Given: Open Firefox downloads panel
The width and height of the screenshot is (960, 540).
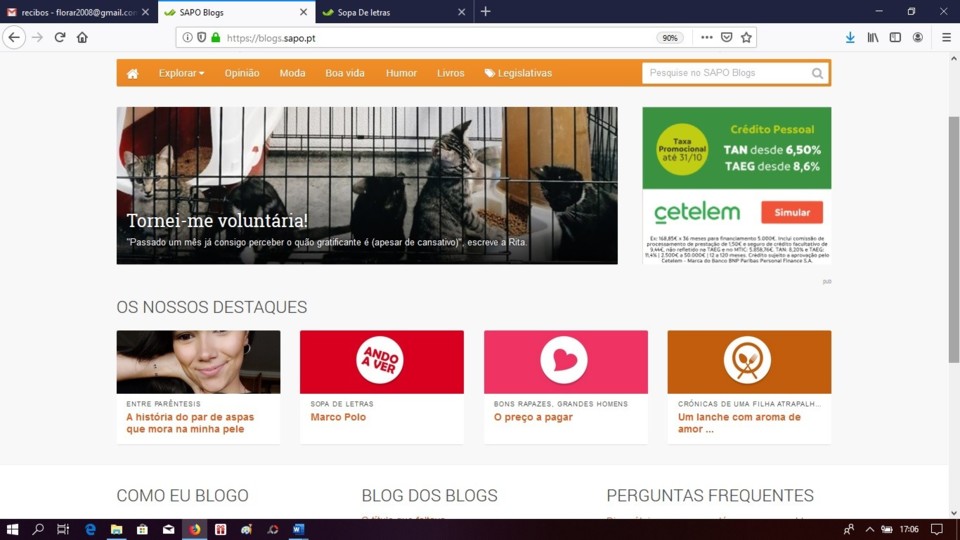Looking at the screenshot, I should [x=850, y=37].
